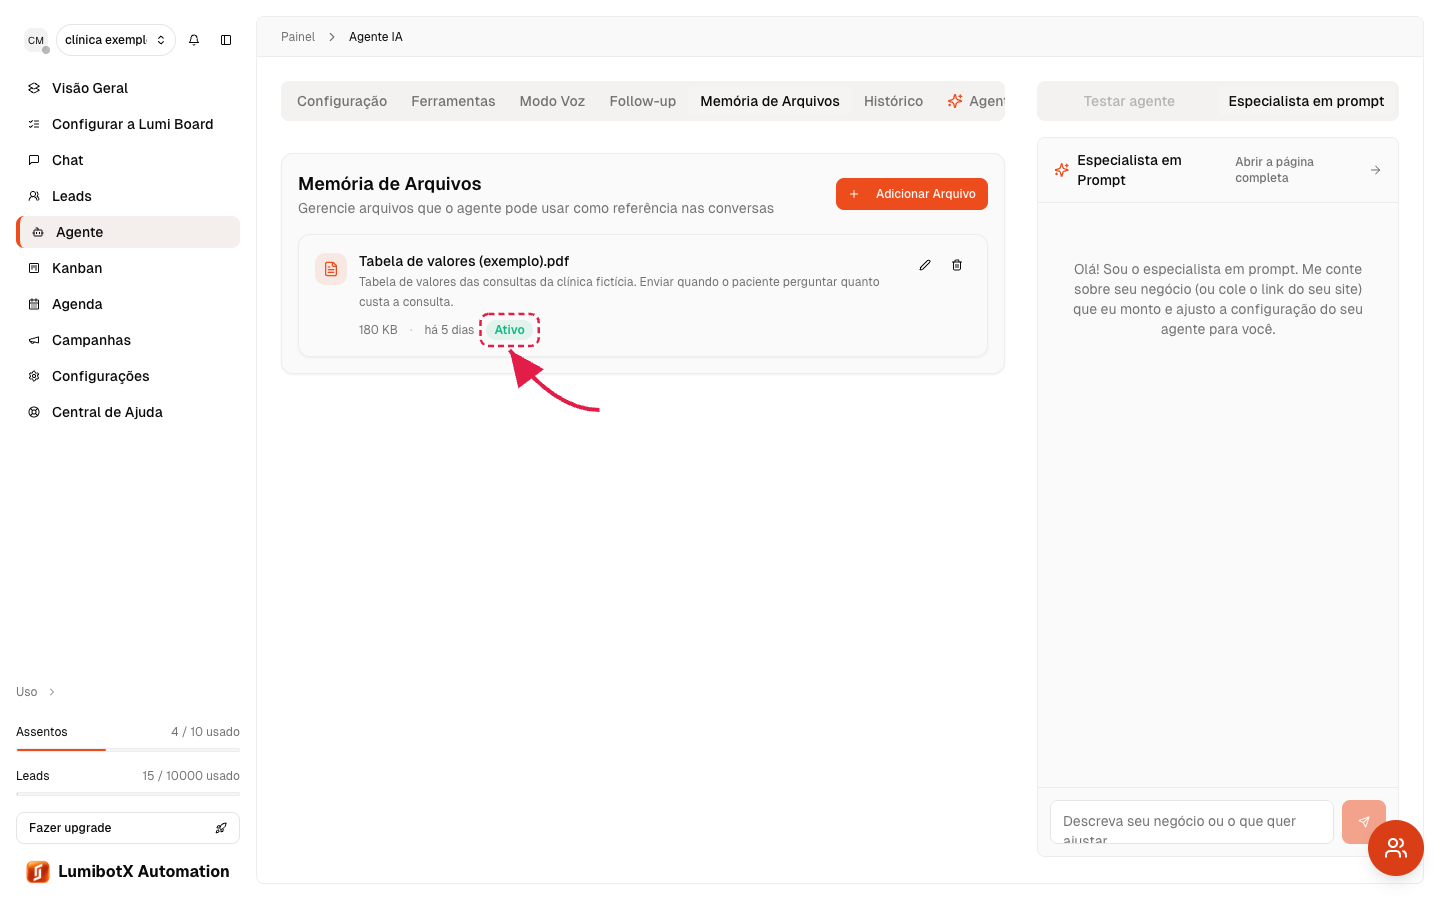
Task: Go to Campanhas
Action: (128, 340)
